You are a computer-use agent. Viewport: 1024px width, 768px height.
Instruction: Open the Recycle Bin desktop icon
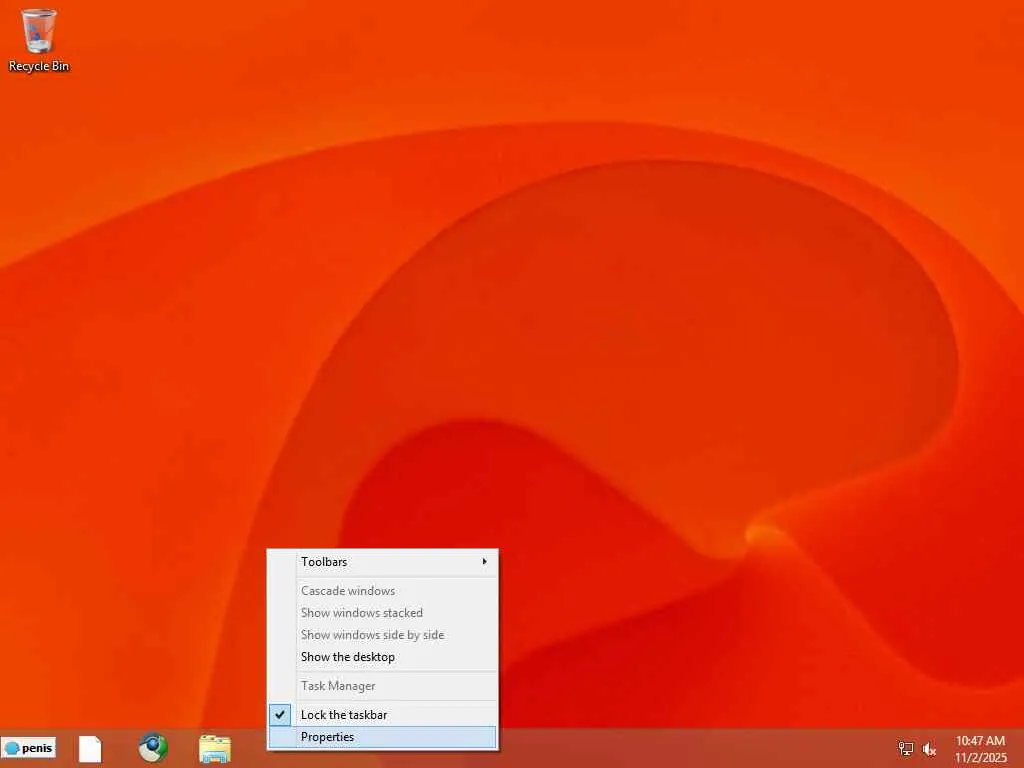[39, 40]
